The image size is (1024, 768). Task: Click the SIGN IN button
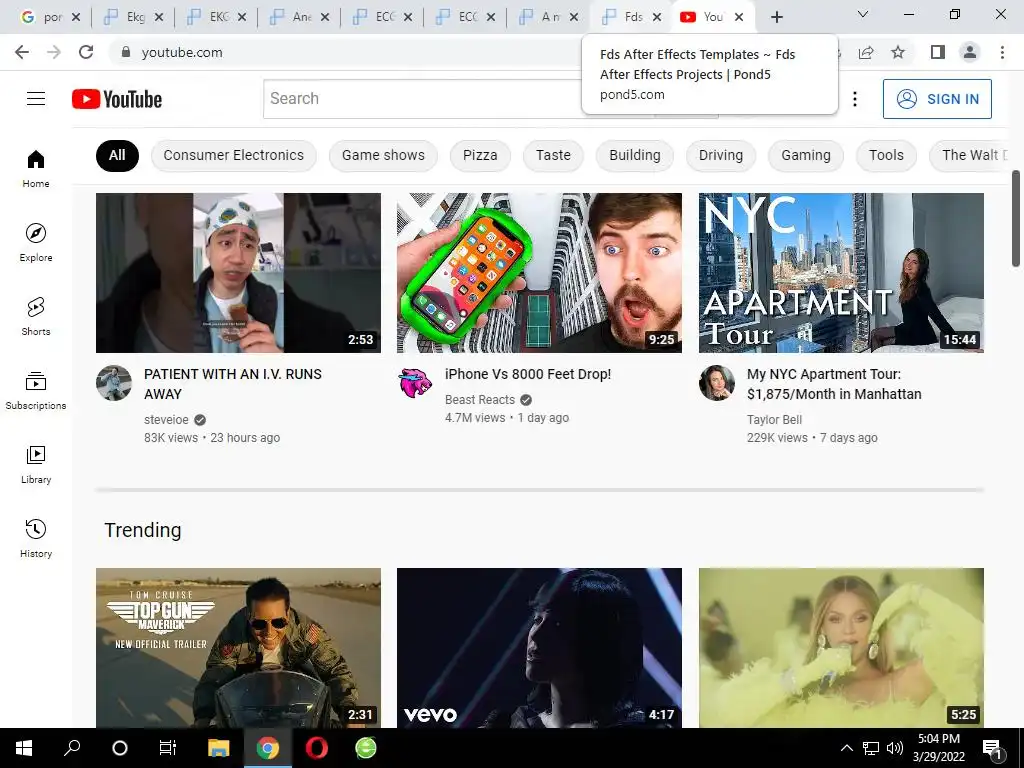[937, 99]
